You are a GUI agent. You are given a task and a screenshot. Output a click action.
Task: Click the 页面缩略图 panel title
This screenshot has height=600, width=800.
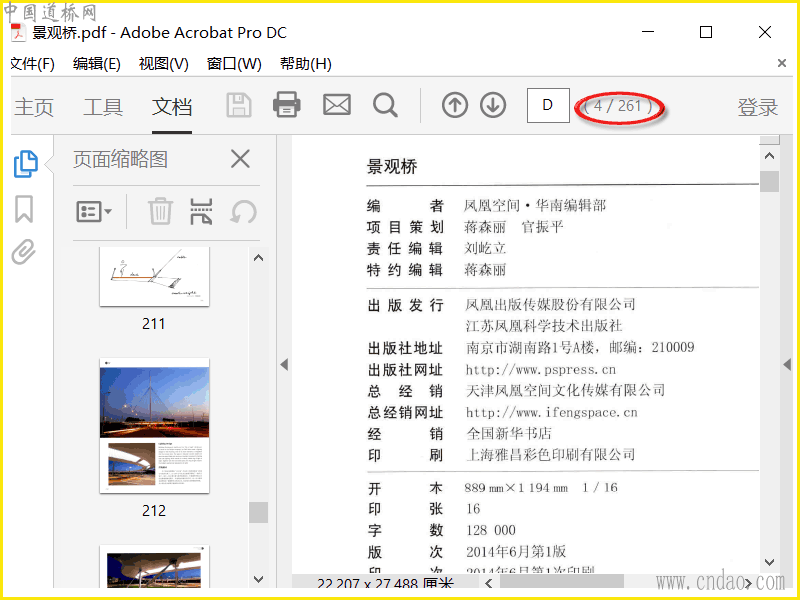coord(120,159)
